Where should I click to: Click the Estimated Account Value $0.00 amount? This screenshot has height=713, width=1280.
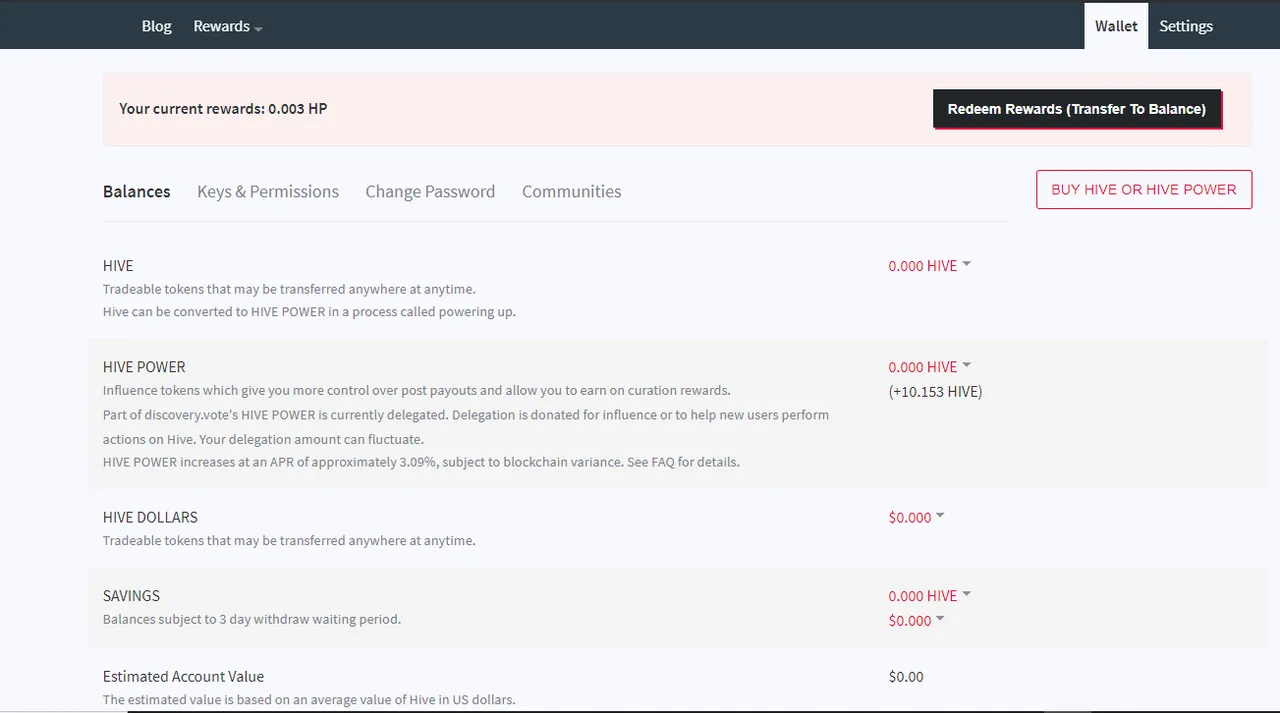[906, 677]
